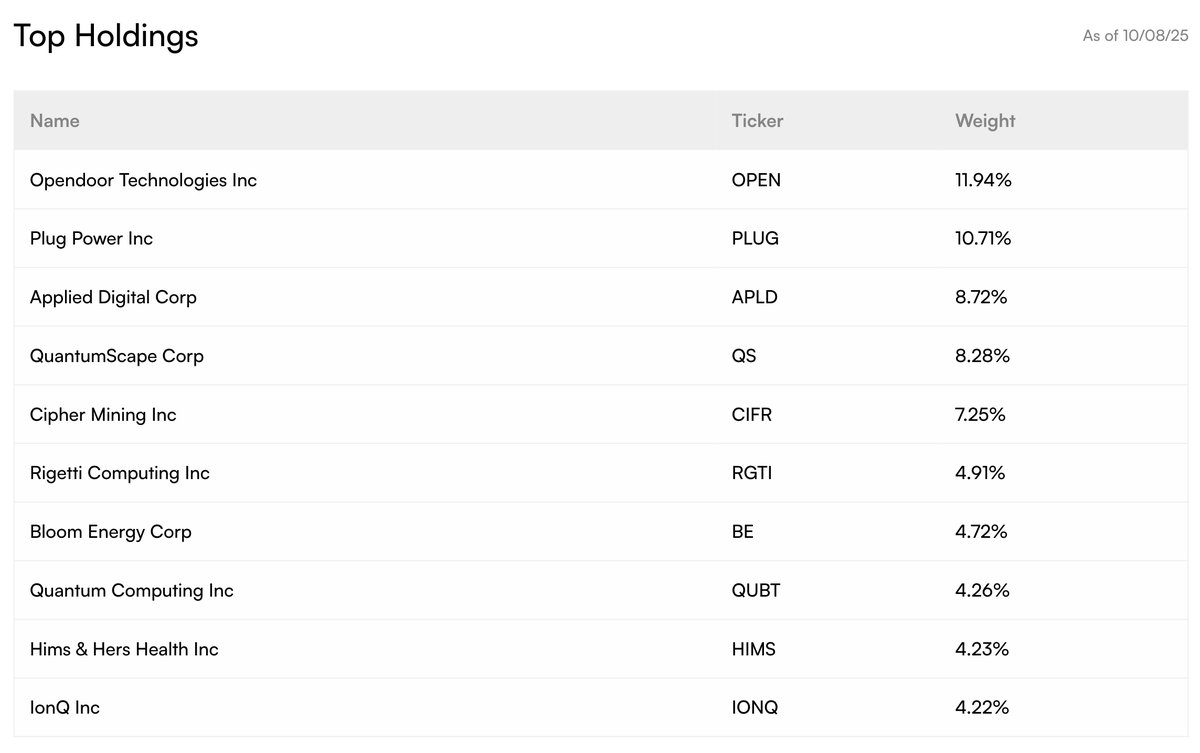Viewport: 1200px width, 753px height.
Task: Select the Applied Digital Corp row
Action: 113,297
